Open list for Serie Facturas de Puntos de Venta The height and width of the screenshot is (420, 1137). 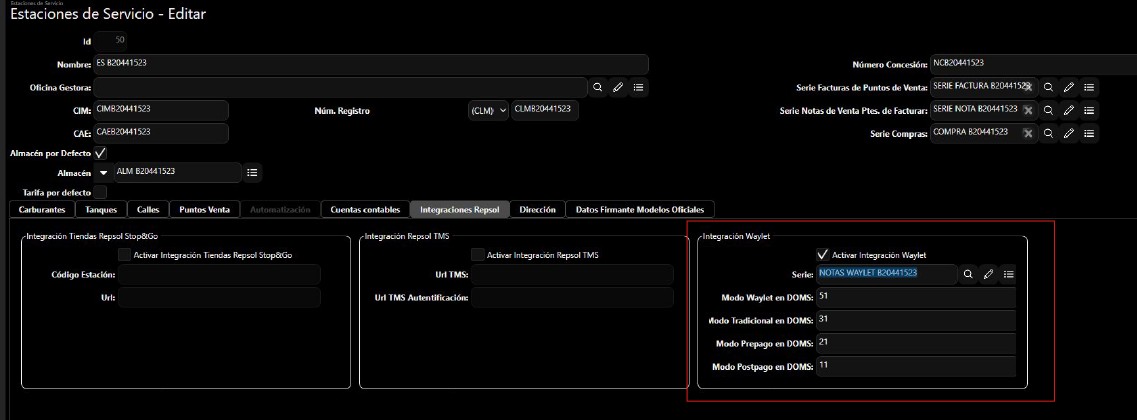[x=1089, y=87]
